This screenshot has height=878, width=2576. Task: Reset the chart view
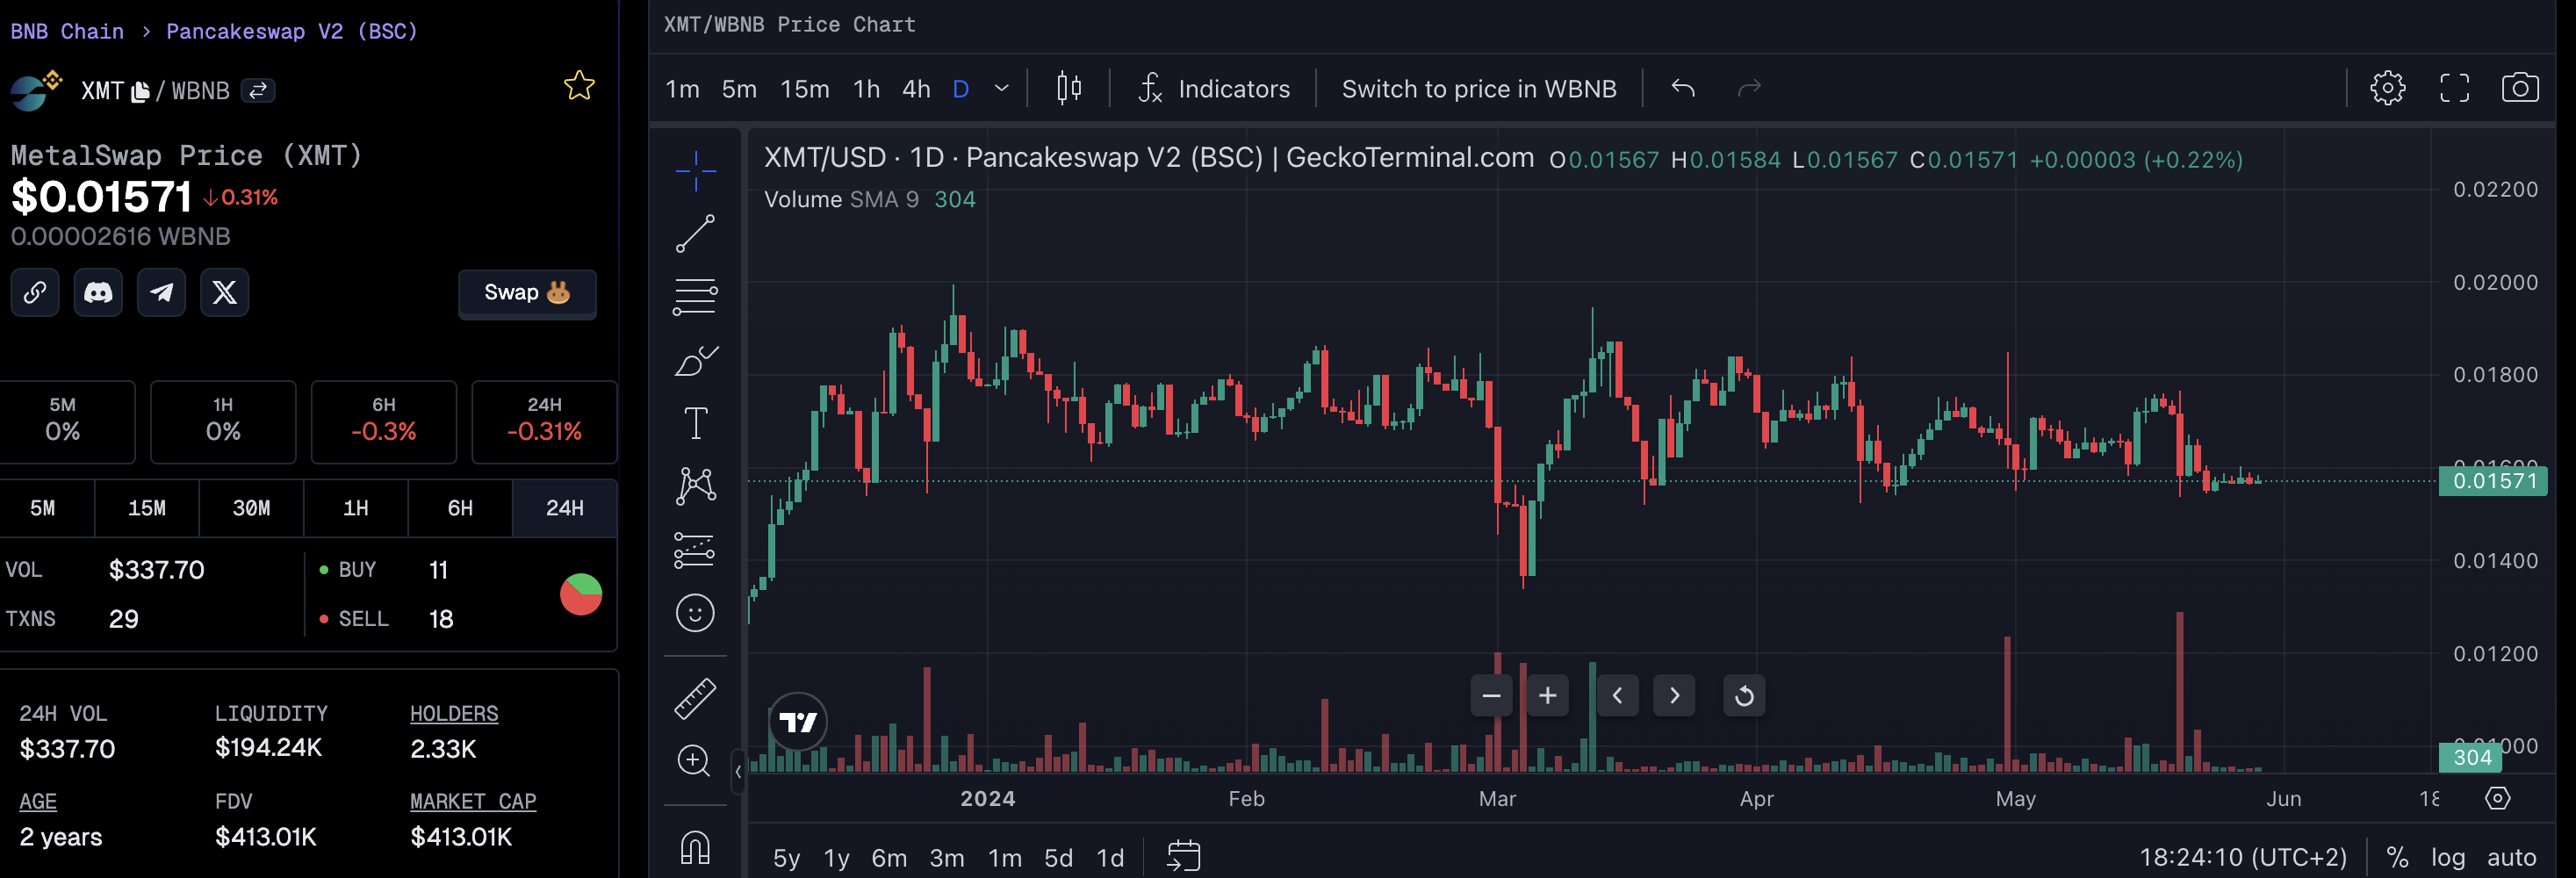point(1744,695)
